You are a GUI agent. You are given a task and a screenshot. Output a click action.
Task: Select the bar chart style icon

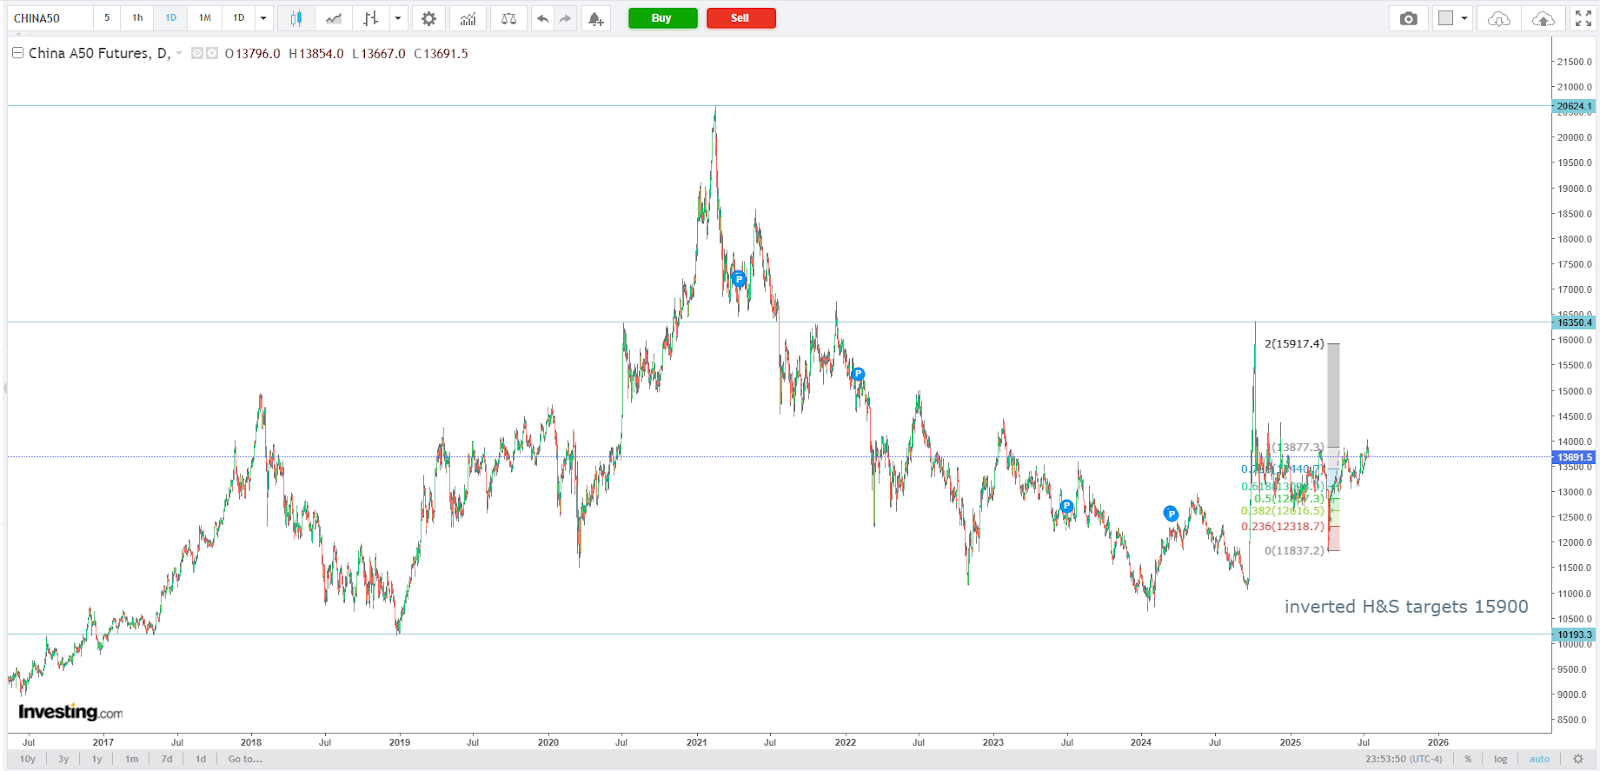click(x=371, y=18)
